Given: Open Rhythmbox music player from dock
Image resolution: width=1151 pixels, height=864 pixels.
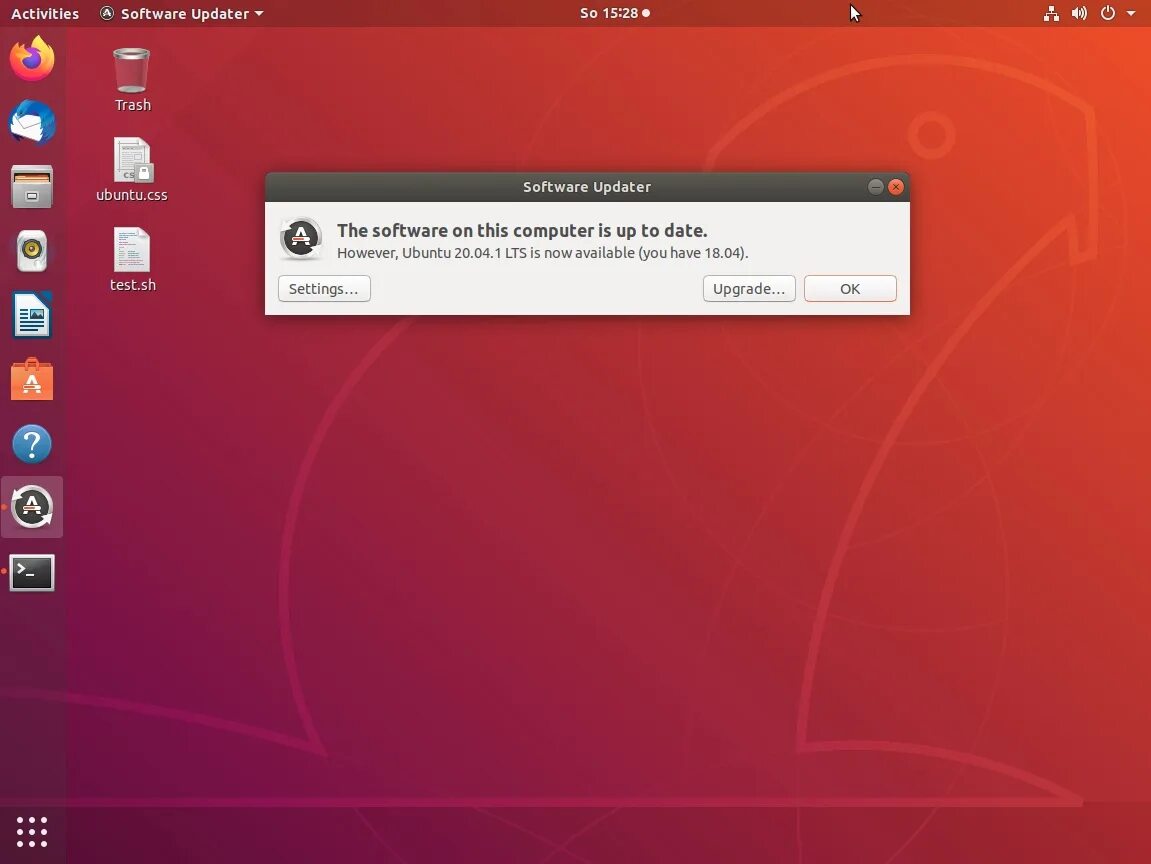Looking at the screenshot, I should [x=32, y=250].
